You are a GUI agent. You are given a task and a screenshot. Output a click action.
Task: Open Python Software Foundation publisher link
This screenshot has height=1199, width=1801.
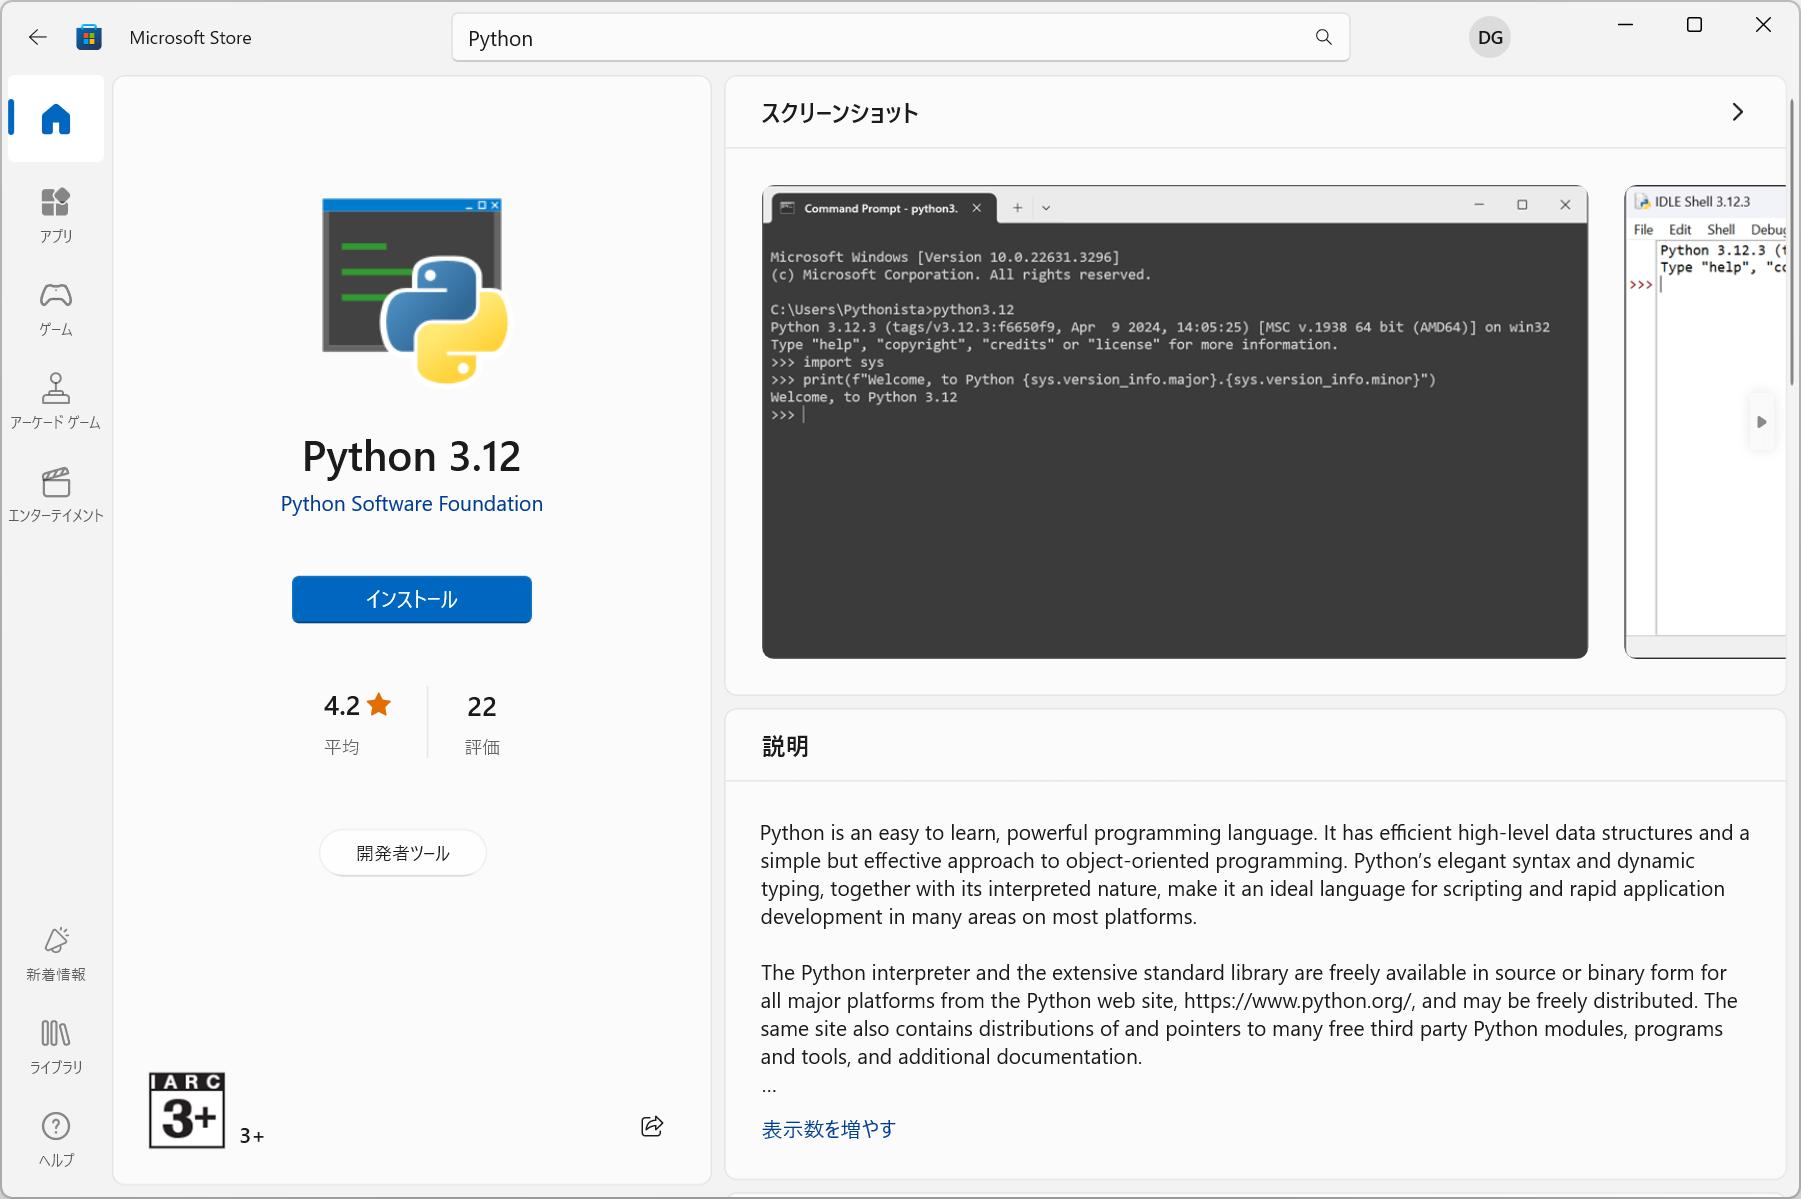point(412,504)
